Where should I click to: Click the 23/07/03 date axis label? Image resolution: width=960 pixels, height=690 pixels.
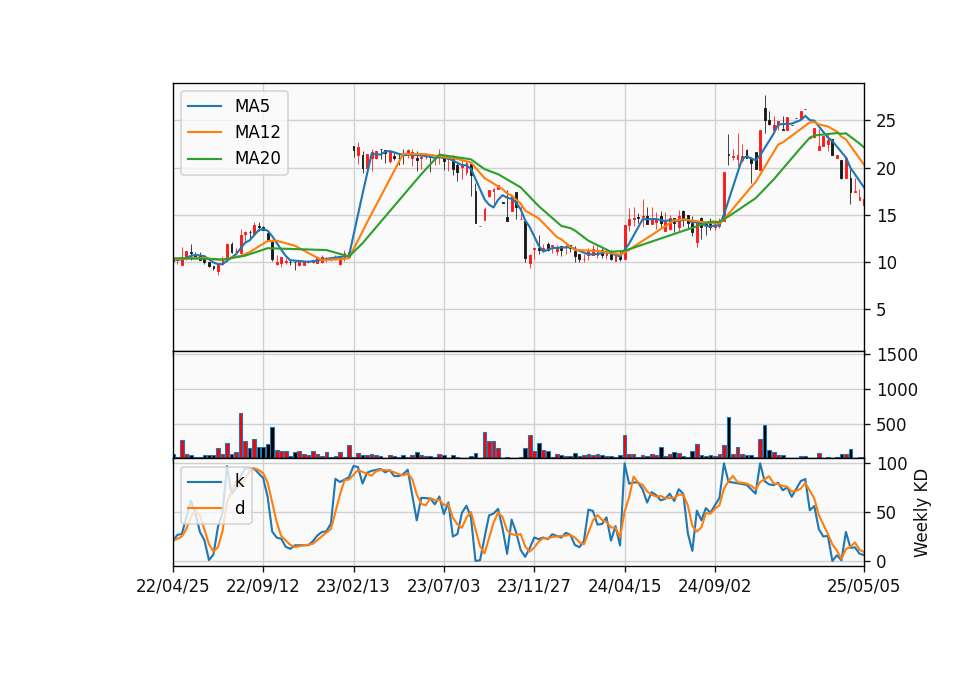point(443,586)
